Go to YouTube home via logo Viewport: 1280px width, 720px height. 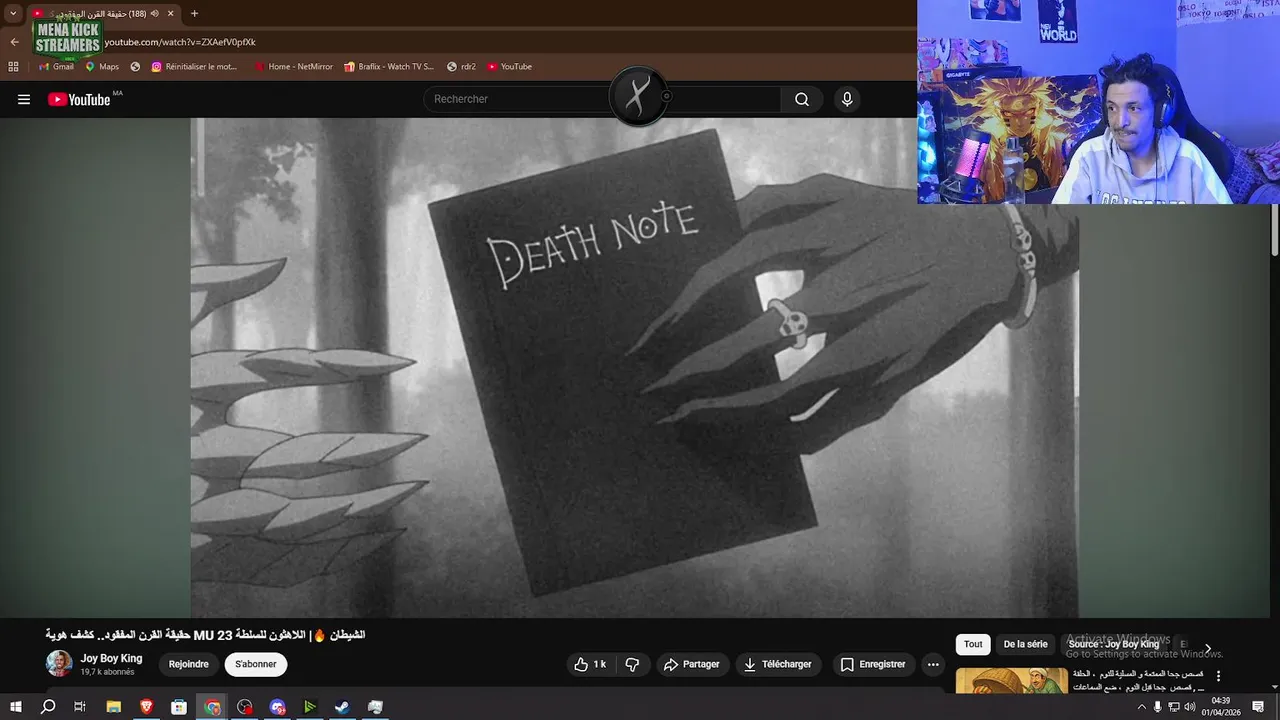point(79,99)
